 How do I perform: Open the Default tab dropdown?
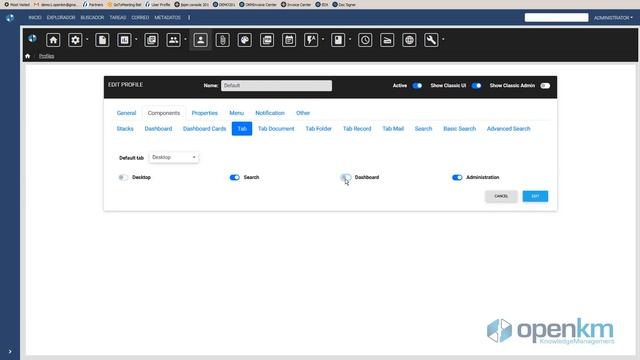[173, 158]
